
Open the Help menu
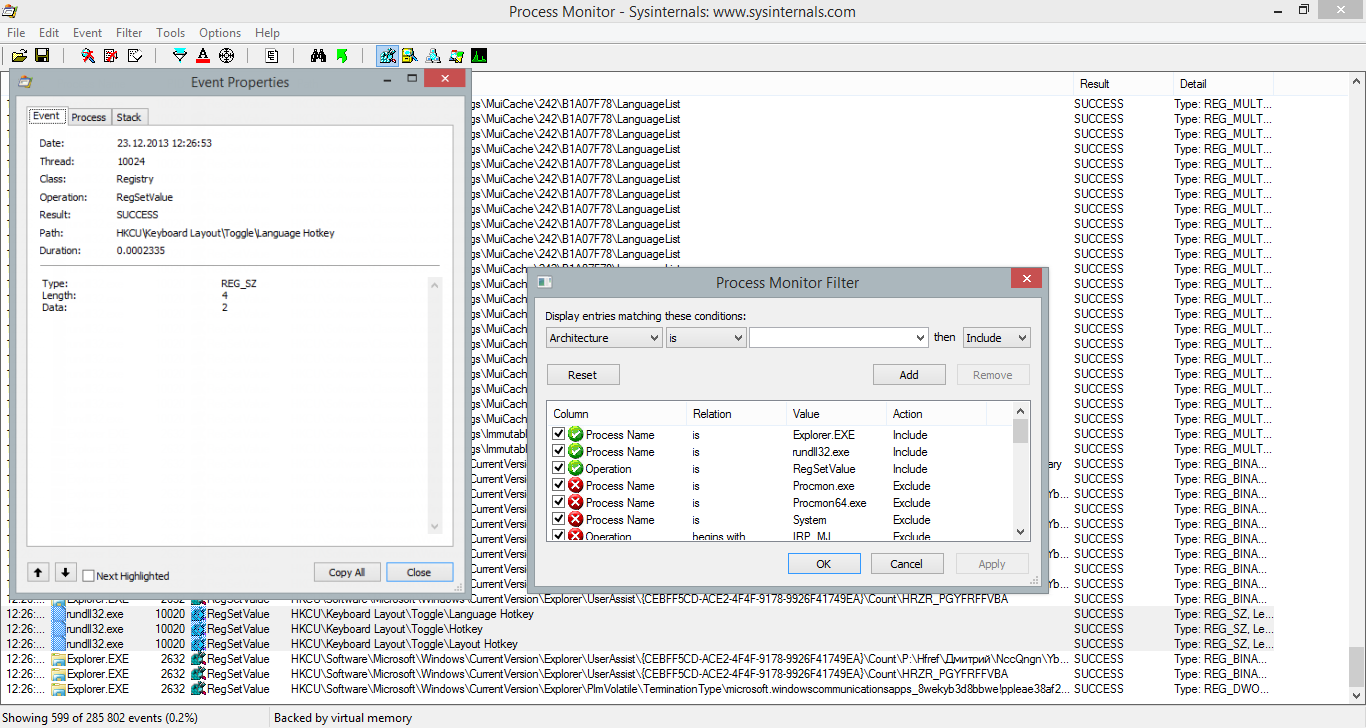click(x=267, y=33)
